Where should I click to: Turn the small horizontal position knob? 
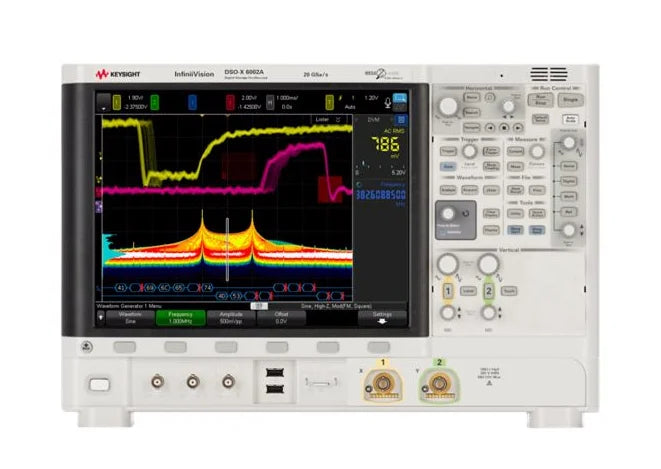508,106
